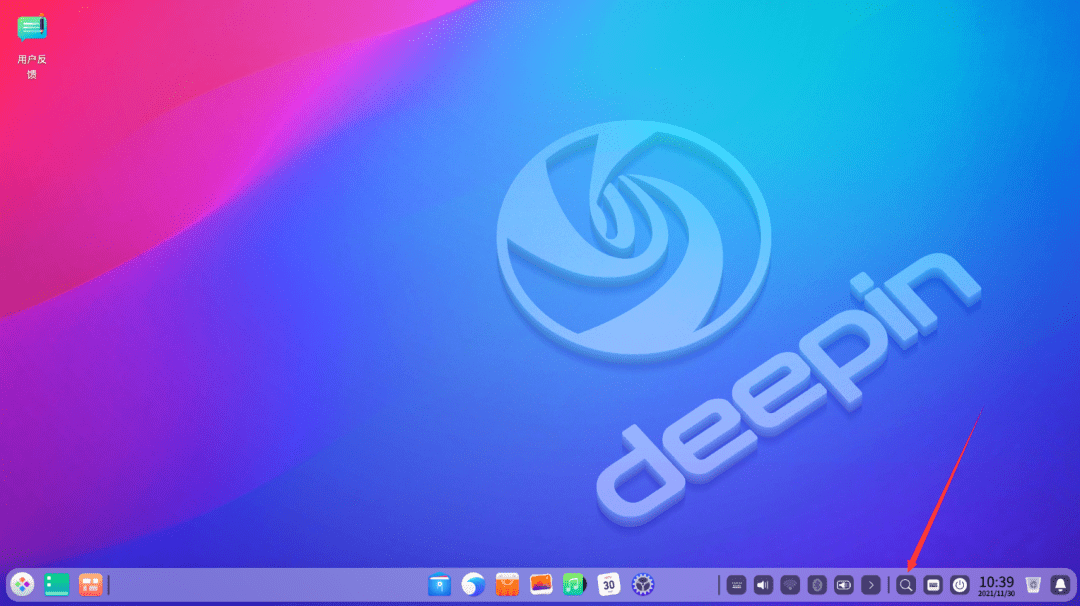Toggle Bluetooth in the tray
The image size is (1080, 606).
click(817, 585)
